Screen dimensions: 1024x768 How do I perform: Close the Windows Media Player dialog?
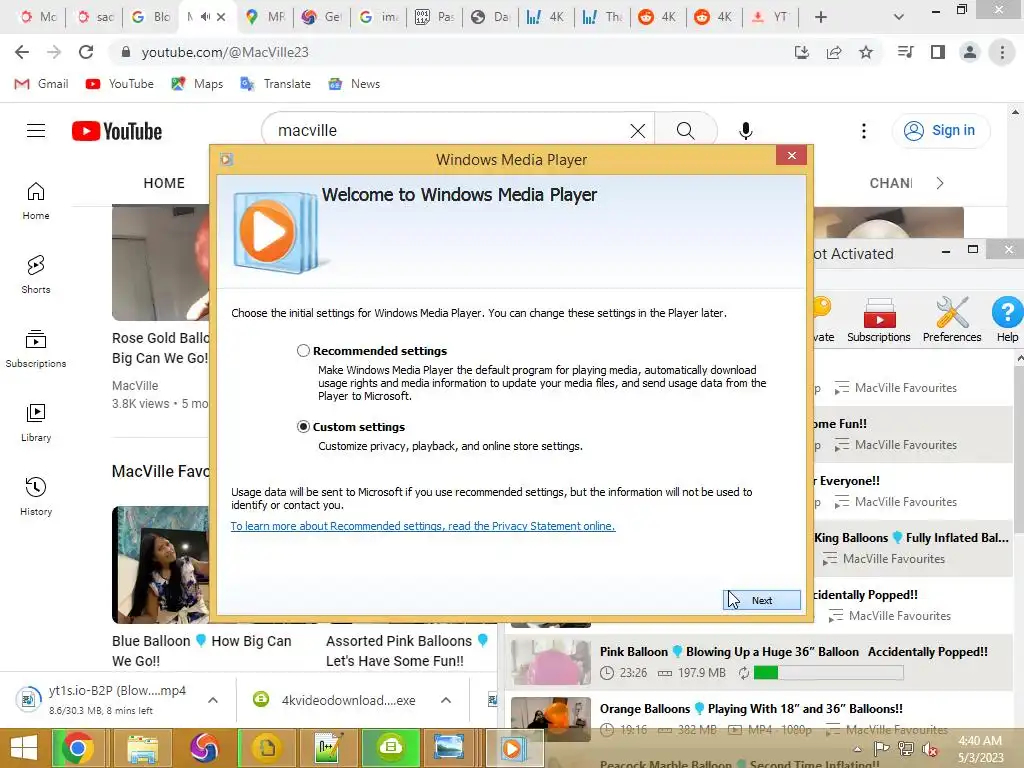(792, 155)
